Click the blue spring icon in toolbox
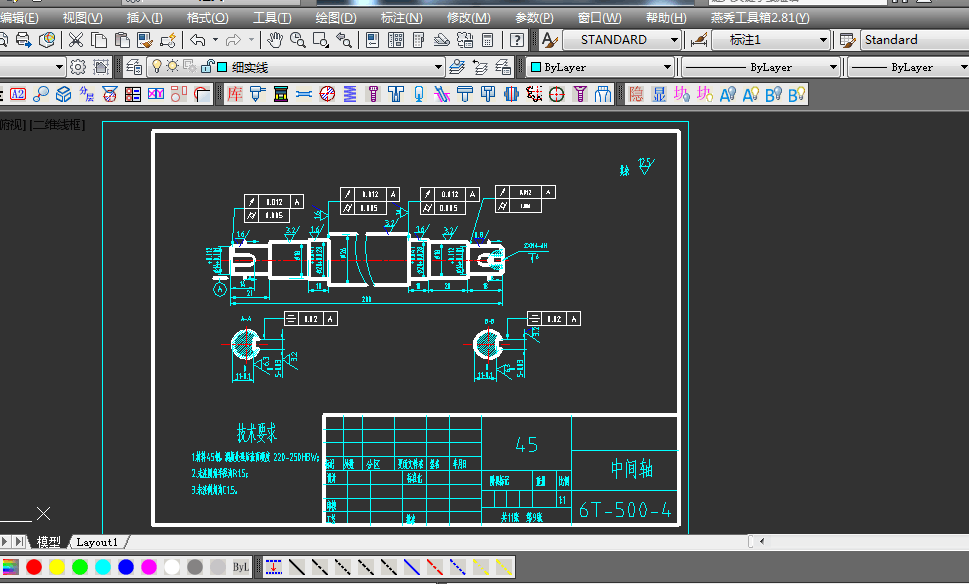 (350, 94)
